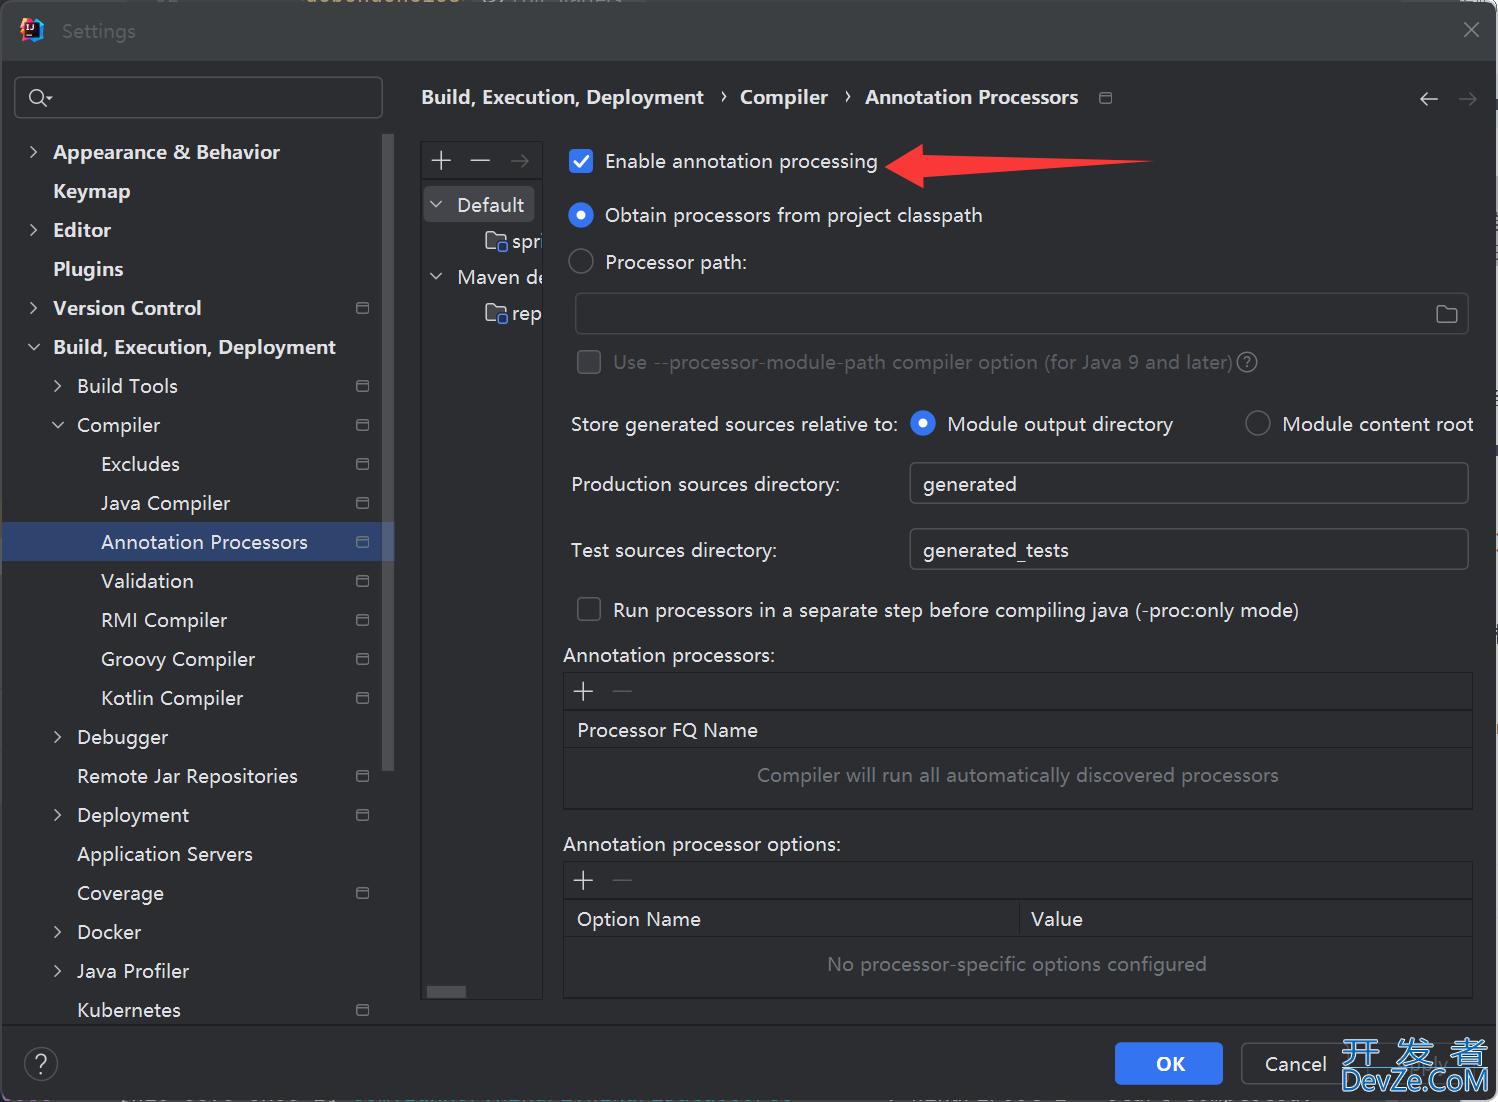Click project icon next to Build Tools

pos(362,386)
